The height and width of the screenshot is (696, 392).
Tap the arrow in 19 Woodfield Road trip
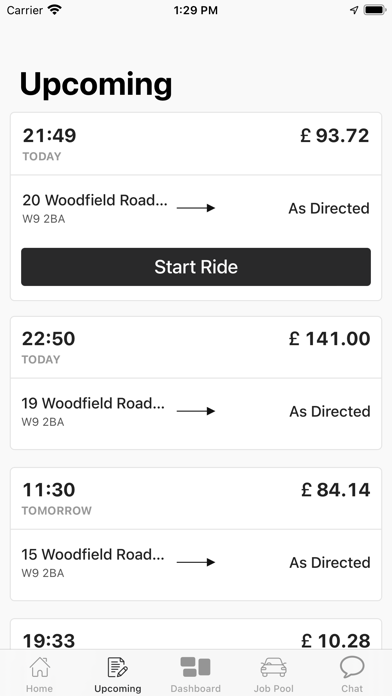(196, 411)
